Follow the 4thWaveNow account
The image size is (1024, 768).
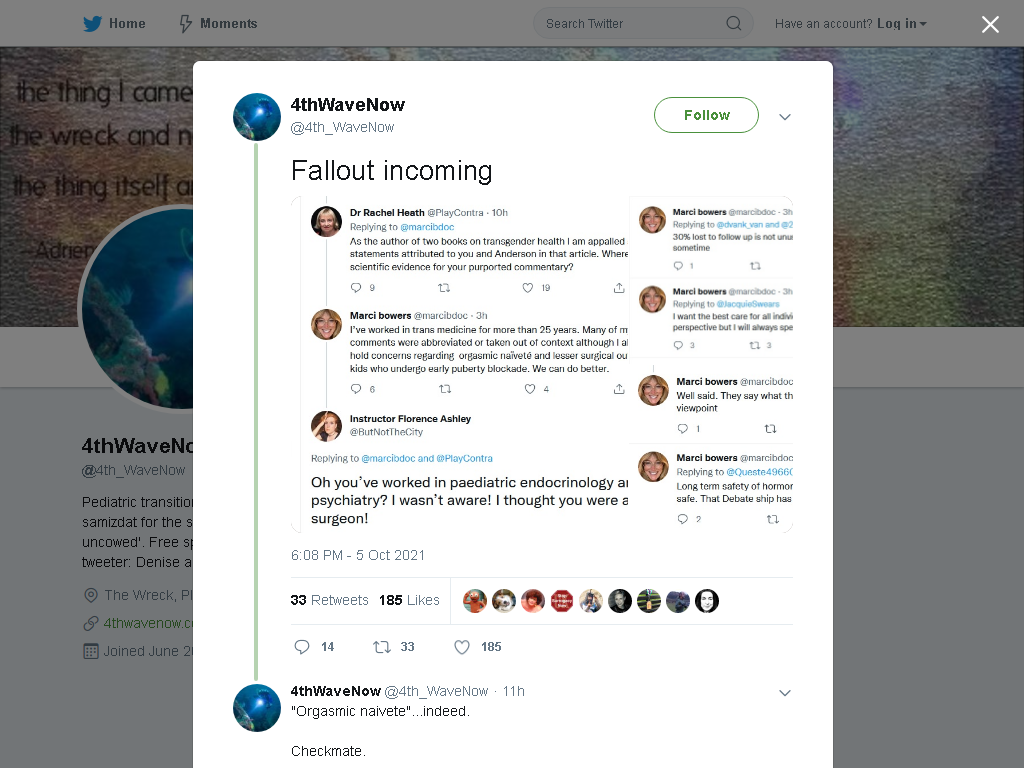(x=706, y=115)
